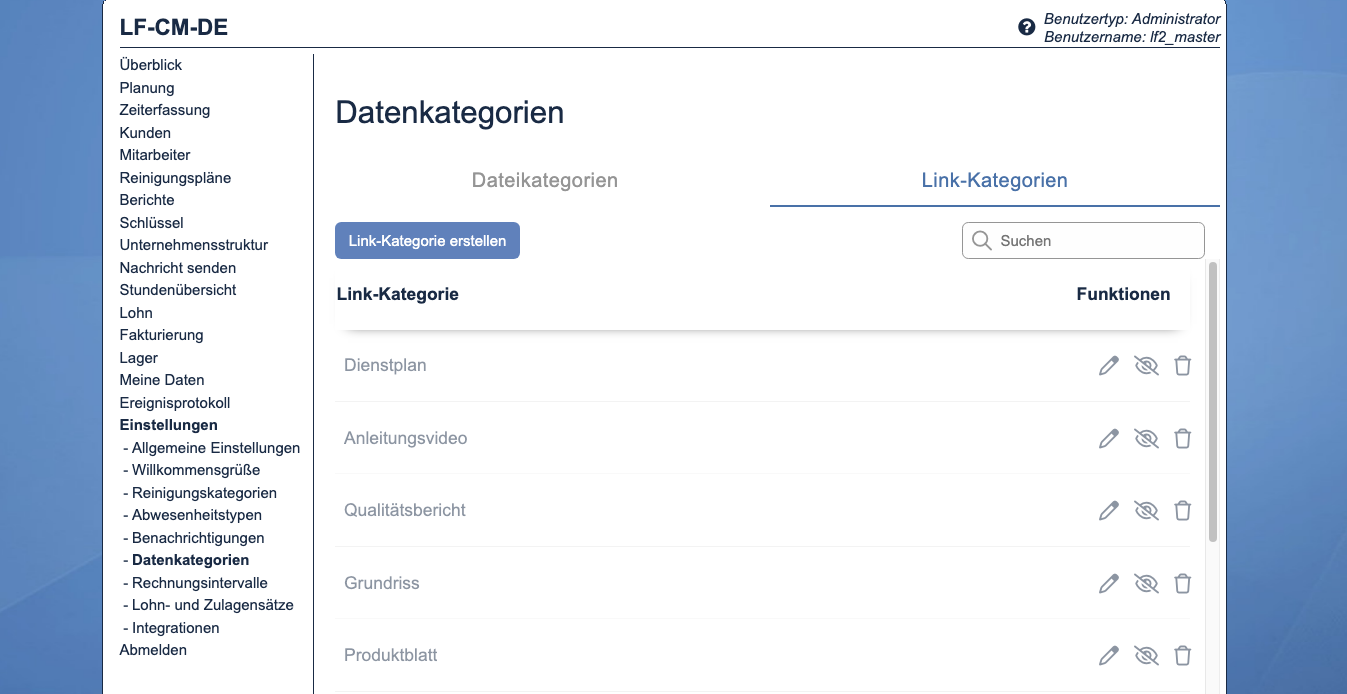This screenshot has height=694, width=1347.
Task: Click the category list scrollbar
Action: (1213, 402)
